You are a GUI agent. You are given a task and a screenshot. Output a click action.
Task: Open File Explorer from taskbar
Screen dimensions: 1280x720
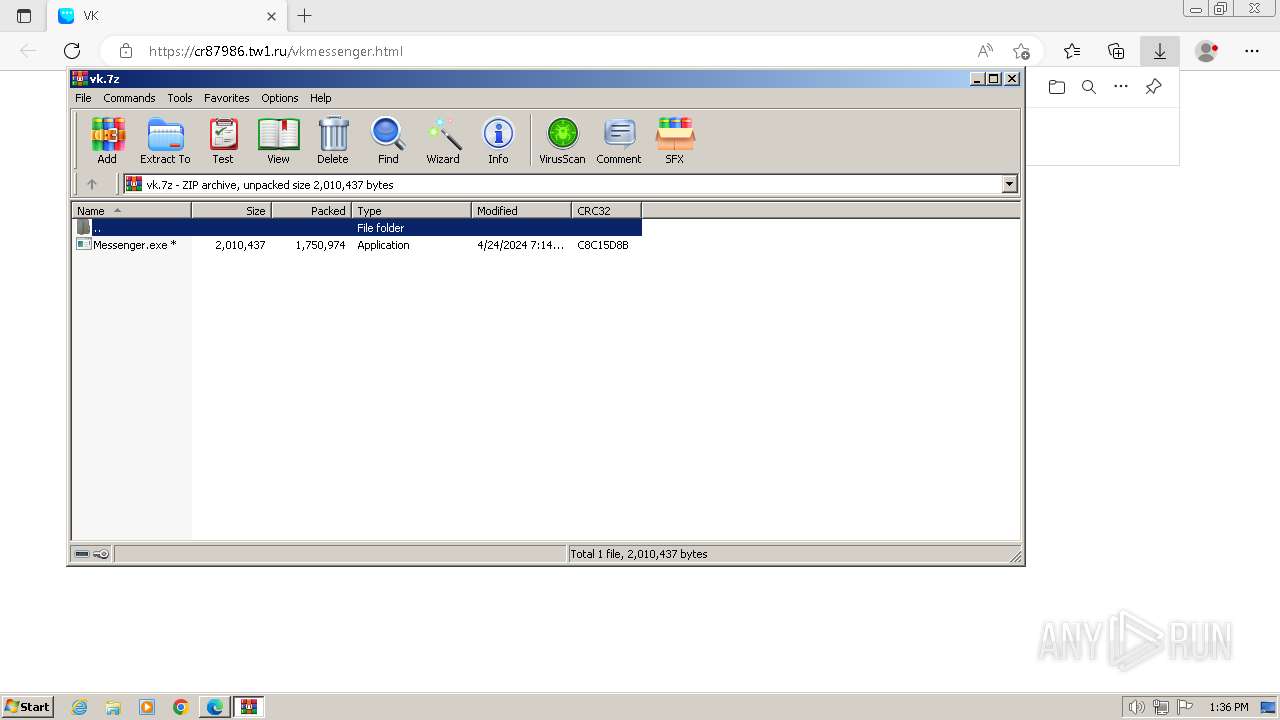(113, 707)
